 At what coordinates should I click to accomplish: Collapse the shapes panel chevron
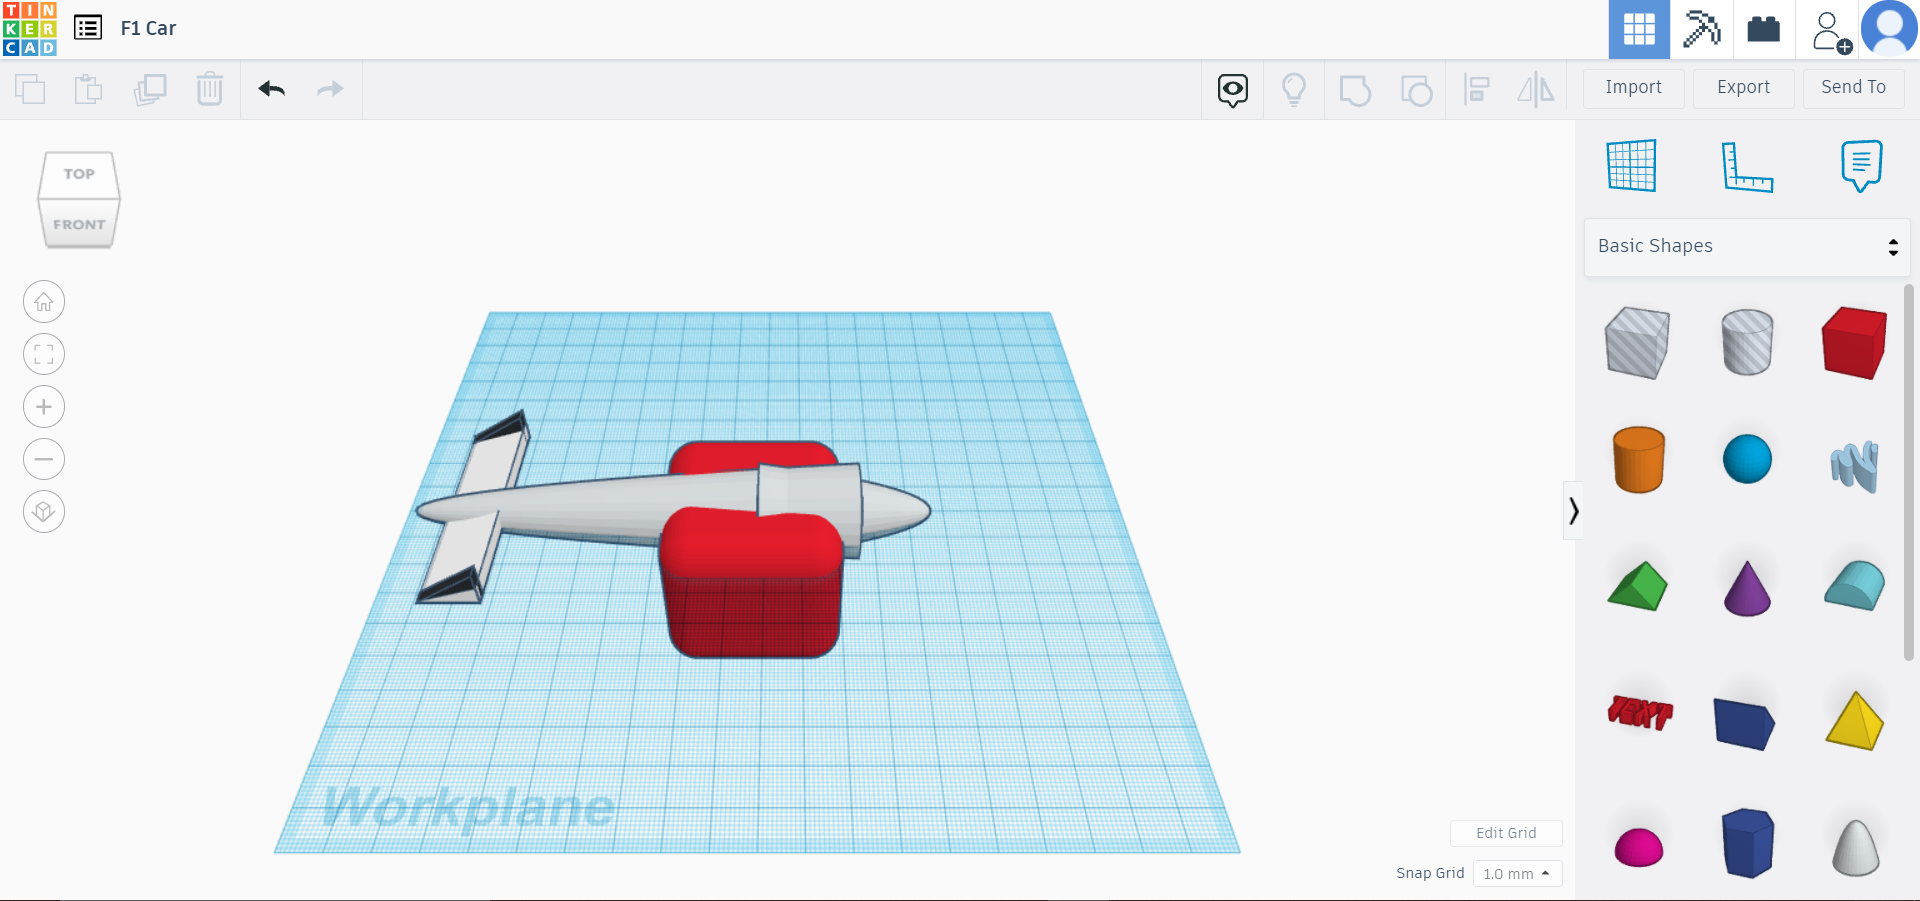pos(1574,511)
